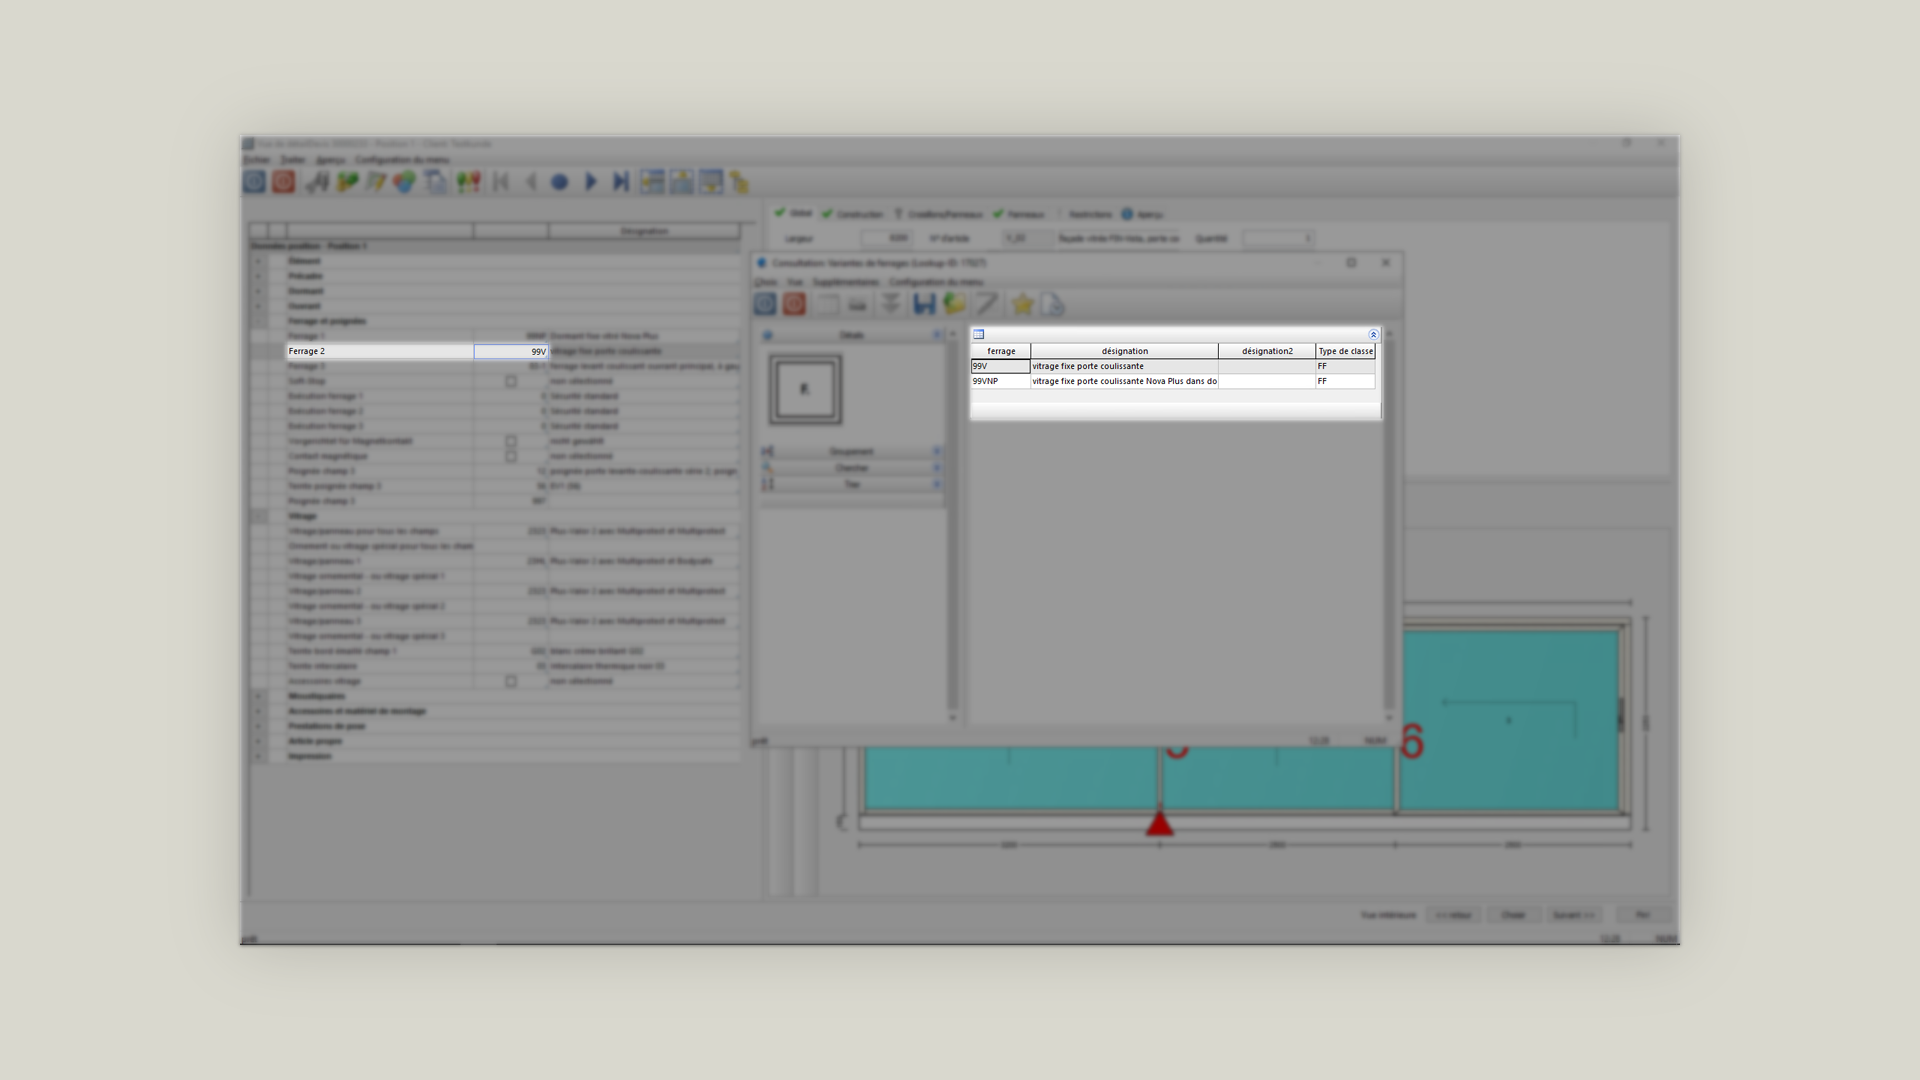Toggle the Contact magnétique checkbox
Viewport: 1920px width, 1080px height.
click(x=511, y=456)
